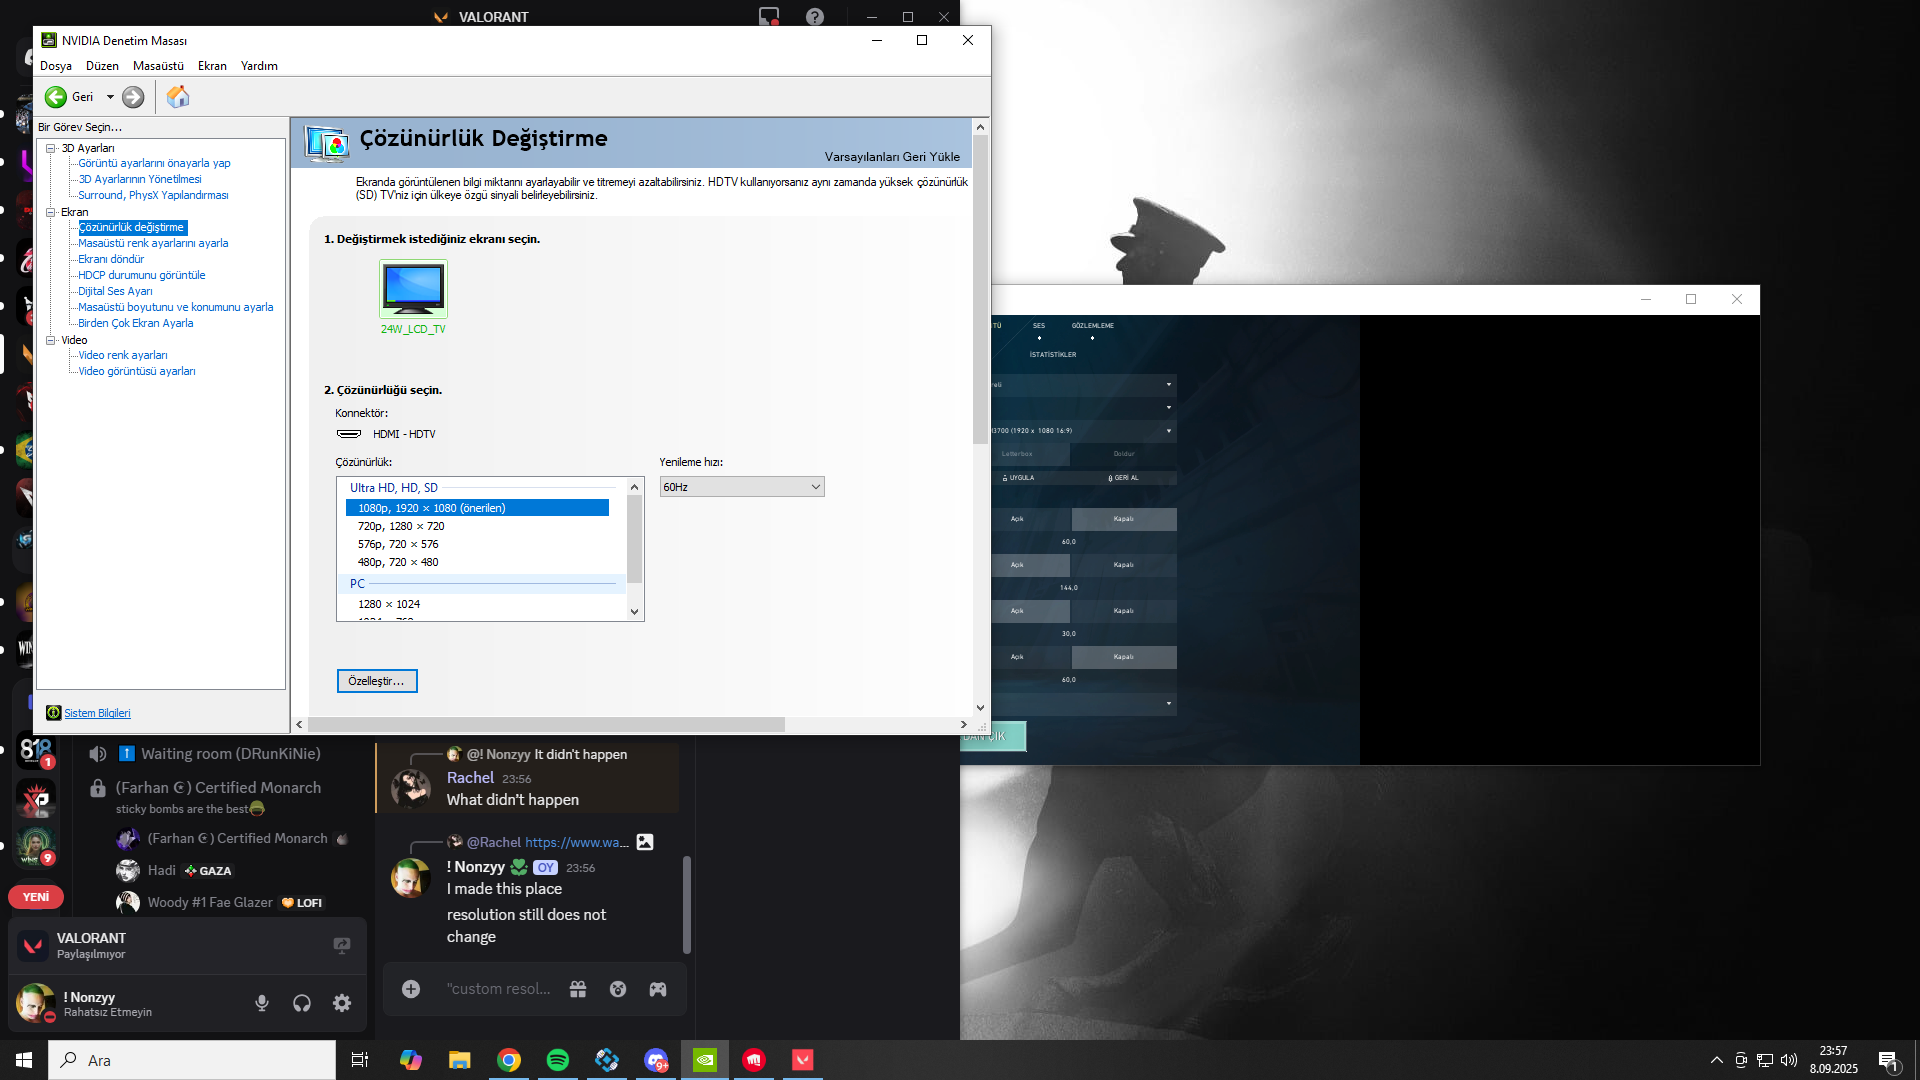Collapse the 3D Ayarları tree node
Viewport: 1920px width, 1080px height.
click(50, 148)
